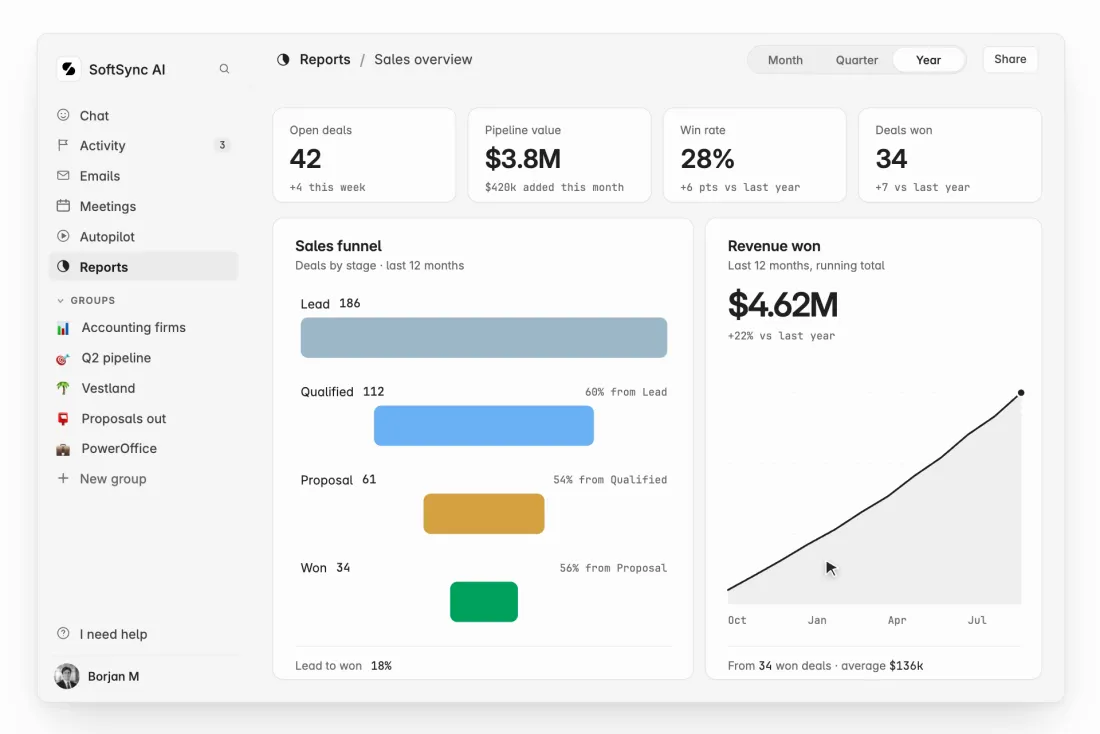Open the Chat page

[144, 115]
